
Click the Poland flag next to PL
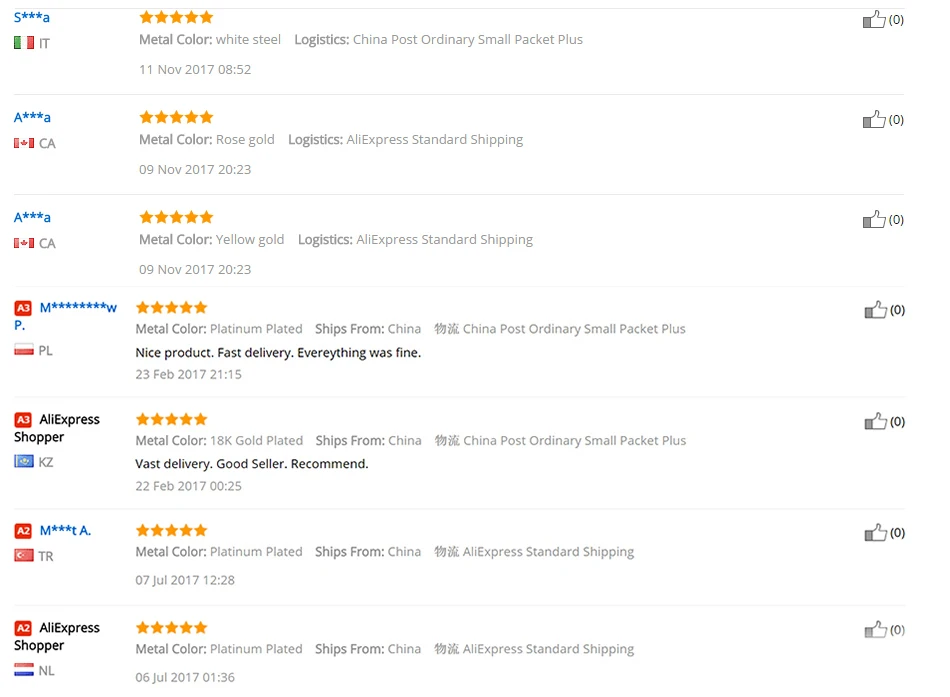[24, 350]
